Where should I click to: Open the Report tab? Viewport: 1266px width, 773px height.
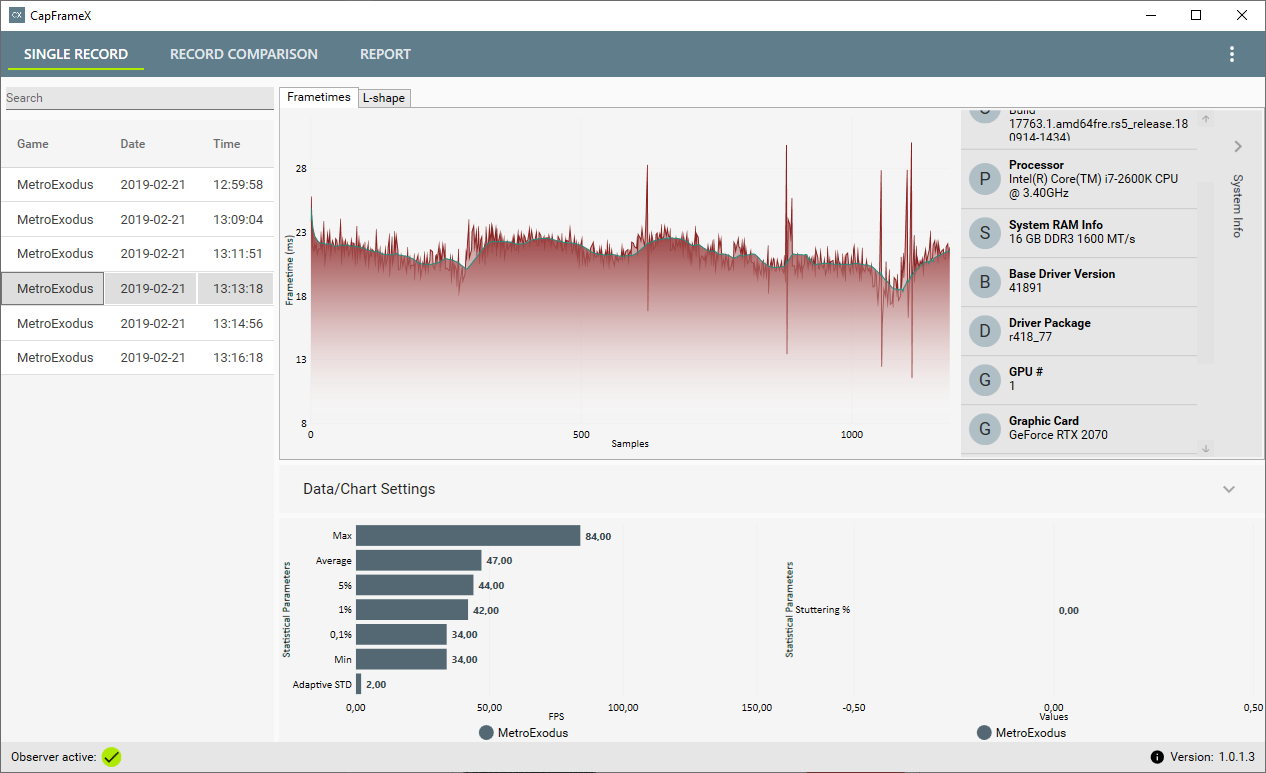coord(385,54)
